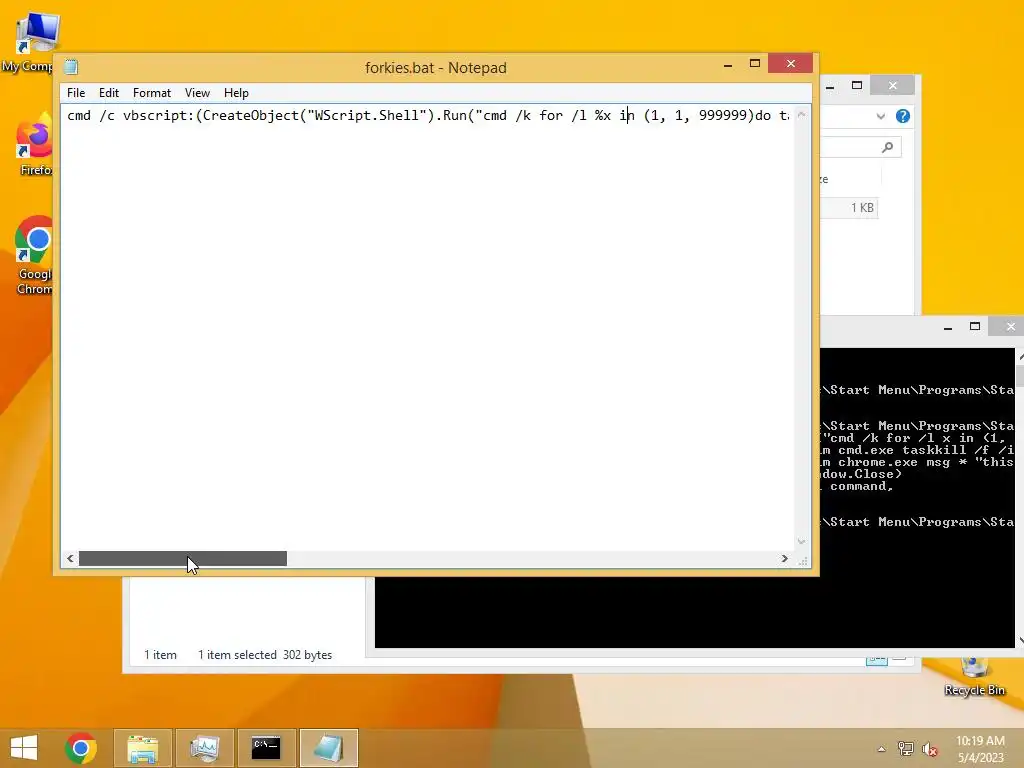Click the File Explorer search magnifier icon

point(887,148)
